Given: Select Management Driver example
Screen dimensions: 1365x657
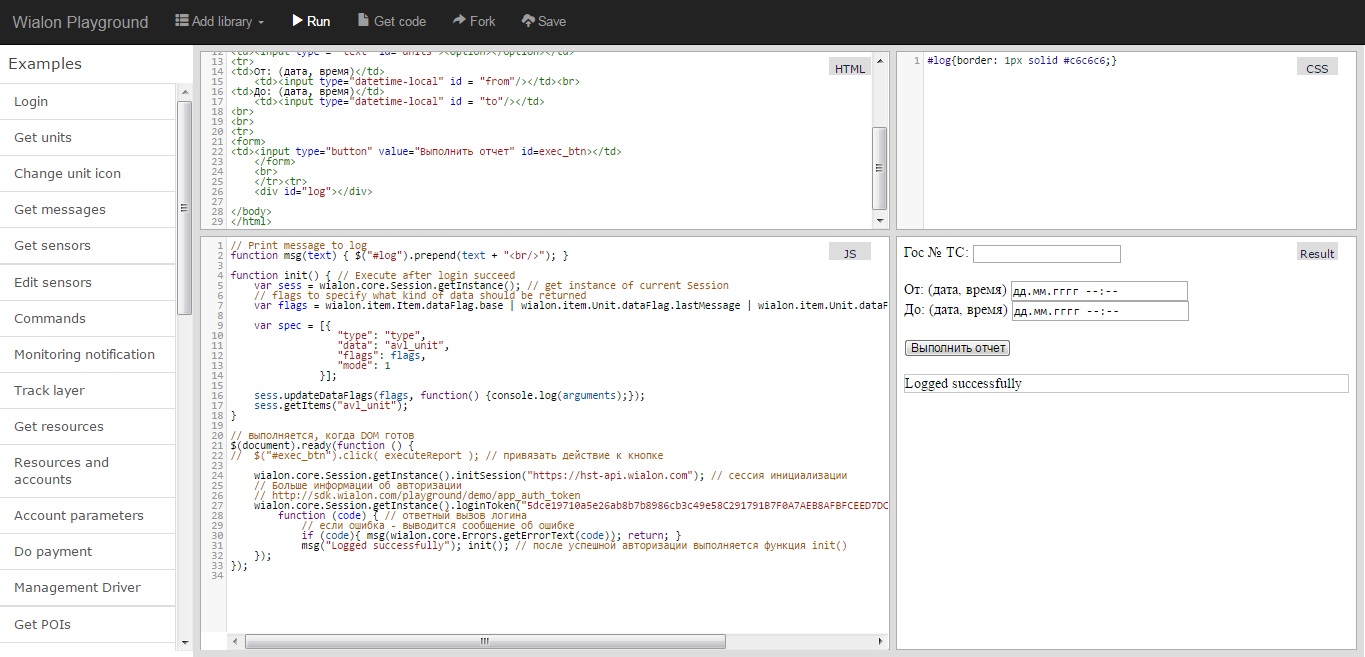Looking at the screenshot, I should (x=77, y=587).
